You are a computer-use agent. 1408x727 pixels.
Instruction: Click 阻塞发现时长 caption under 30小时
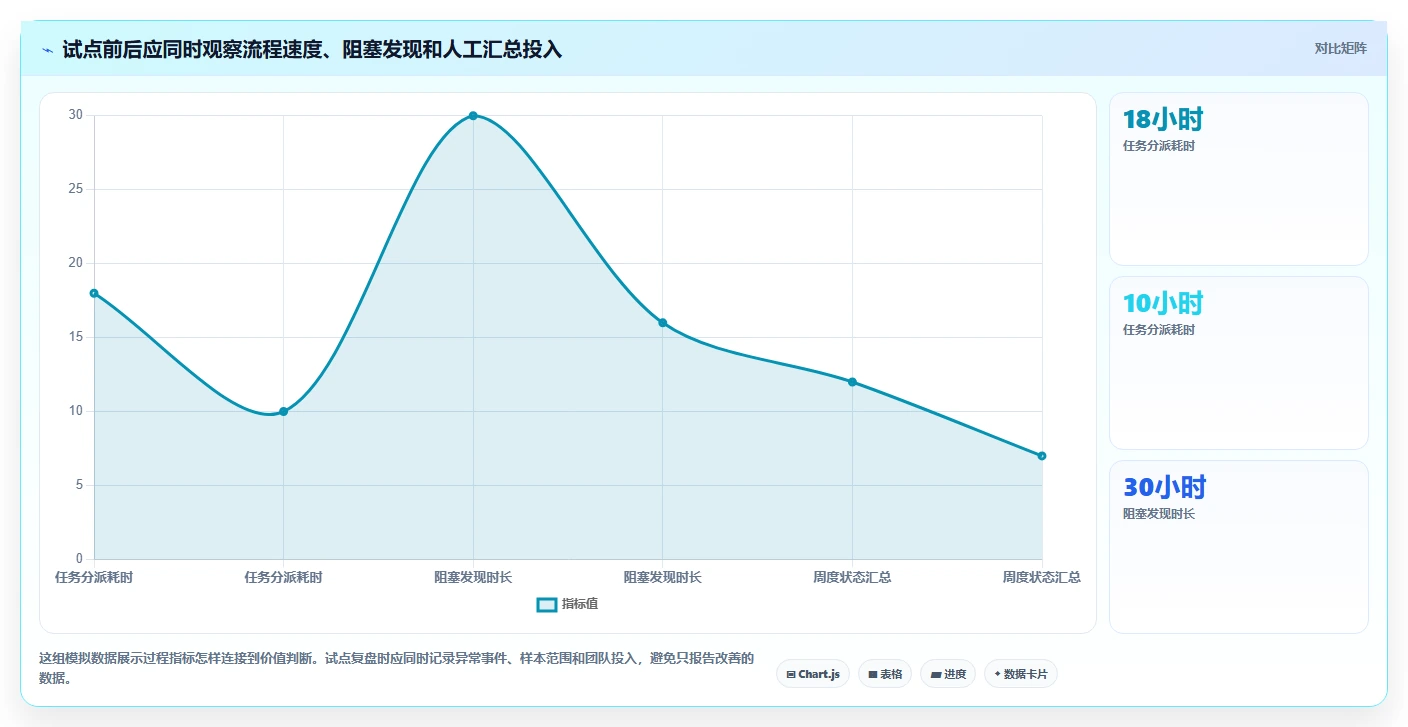coord(1159,514)
